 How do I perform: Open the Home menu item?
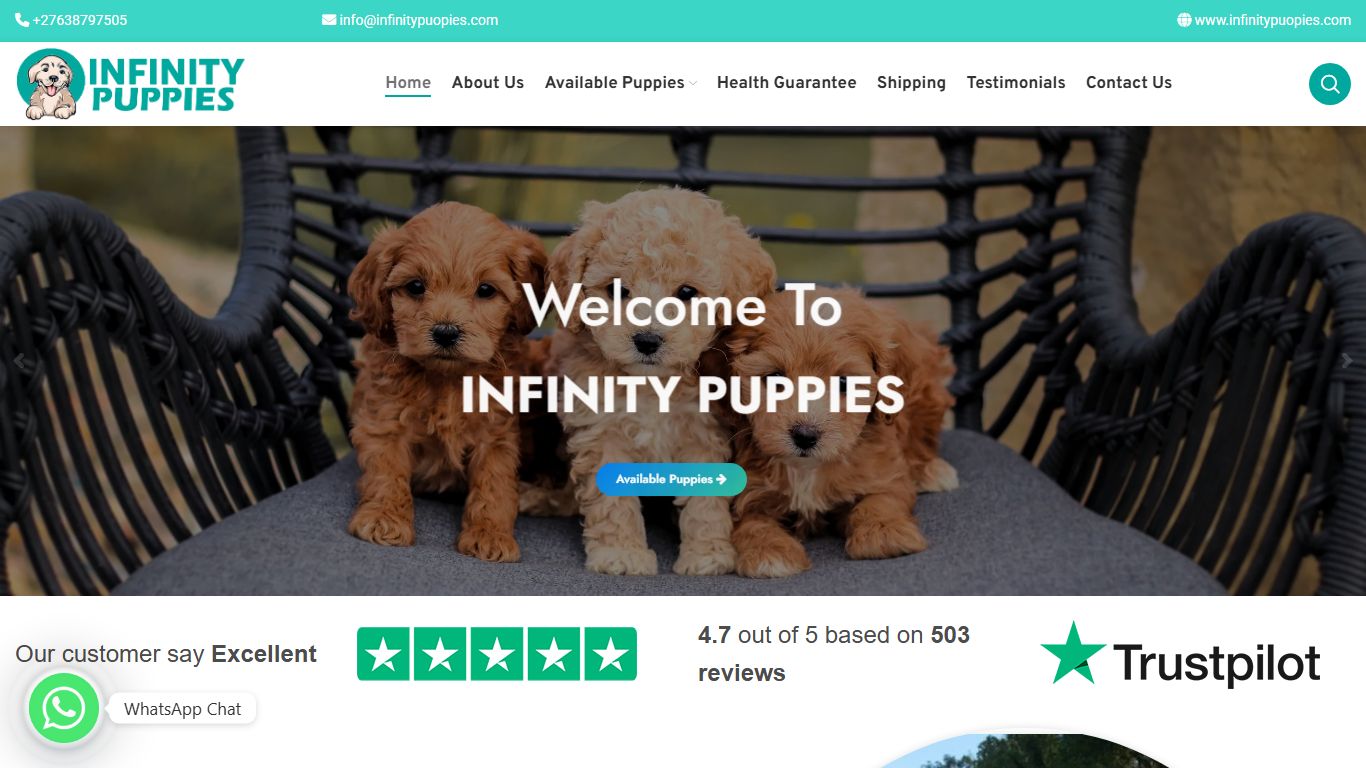[x=408, y=82]
